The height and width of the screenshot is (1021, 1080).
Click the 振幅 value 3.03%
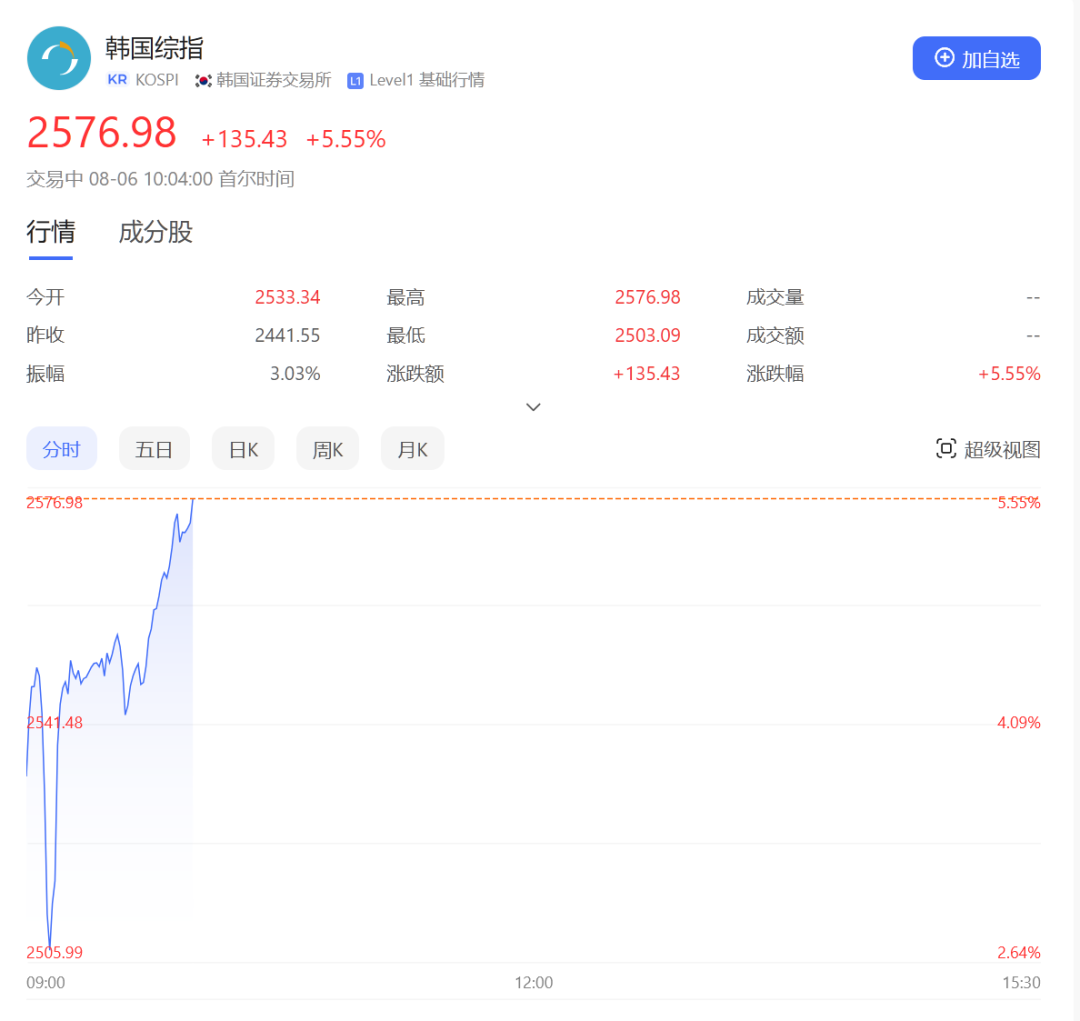click(295, 373)
